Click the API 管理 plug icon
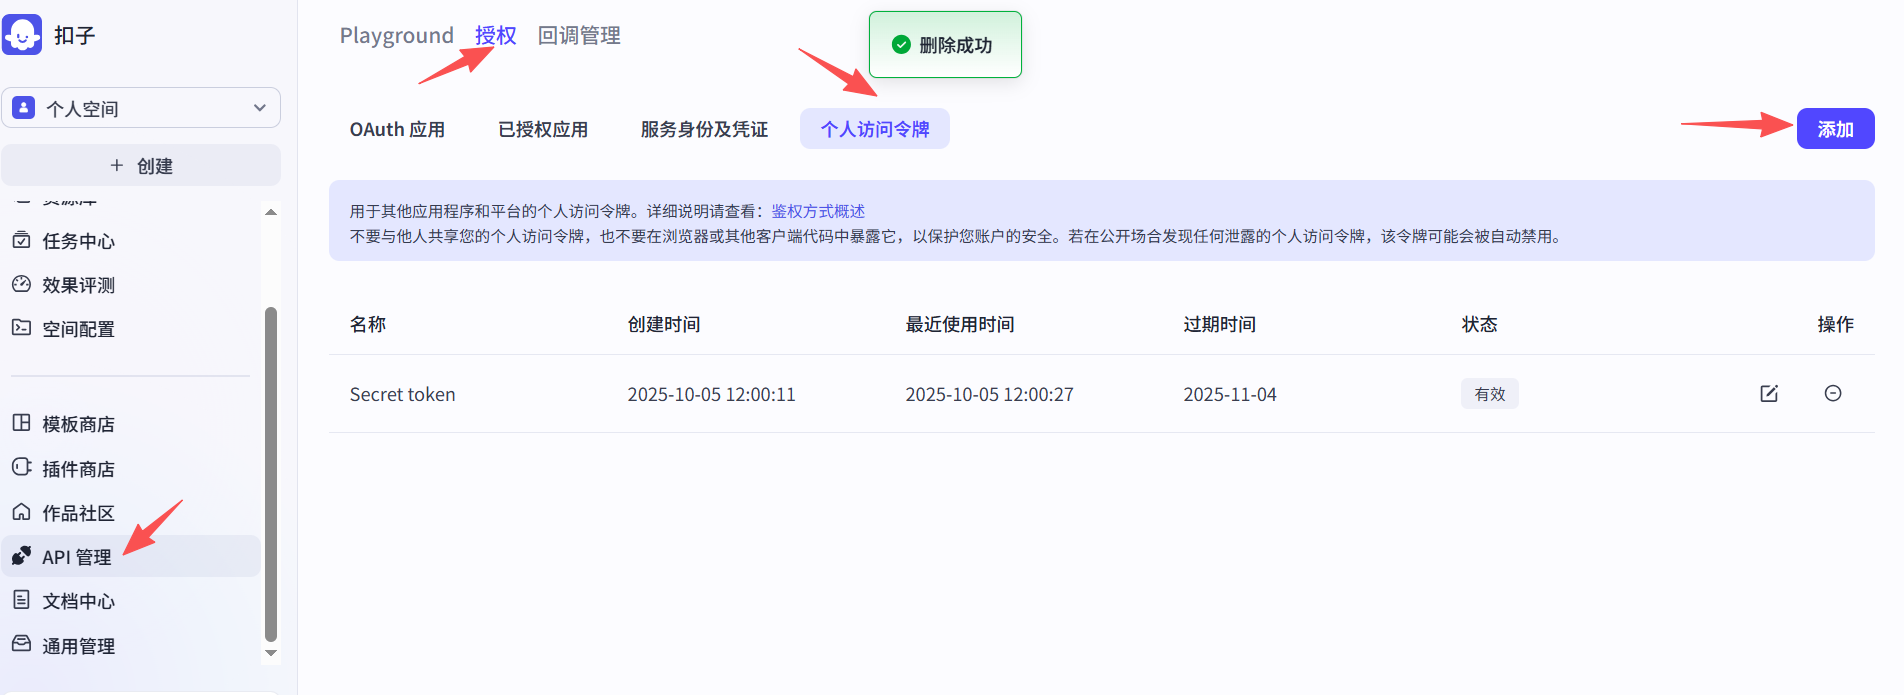This screenshot has width=1904, height=695. (x=21, y=556)
